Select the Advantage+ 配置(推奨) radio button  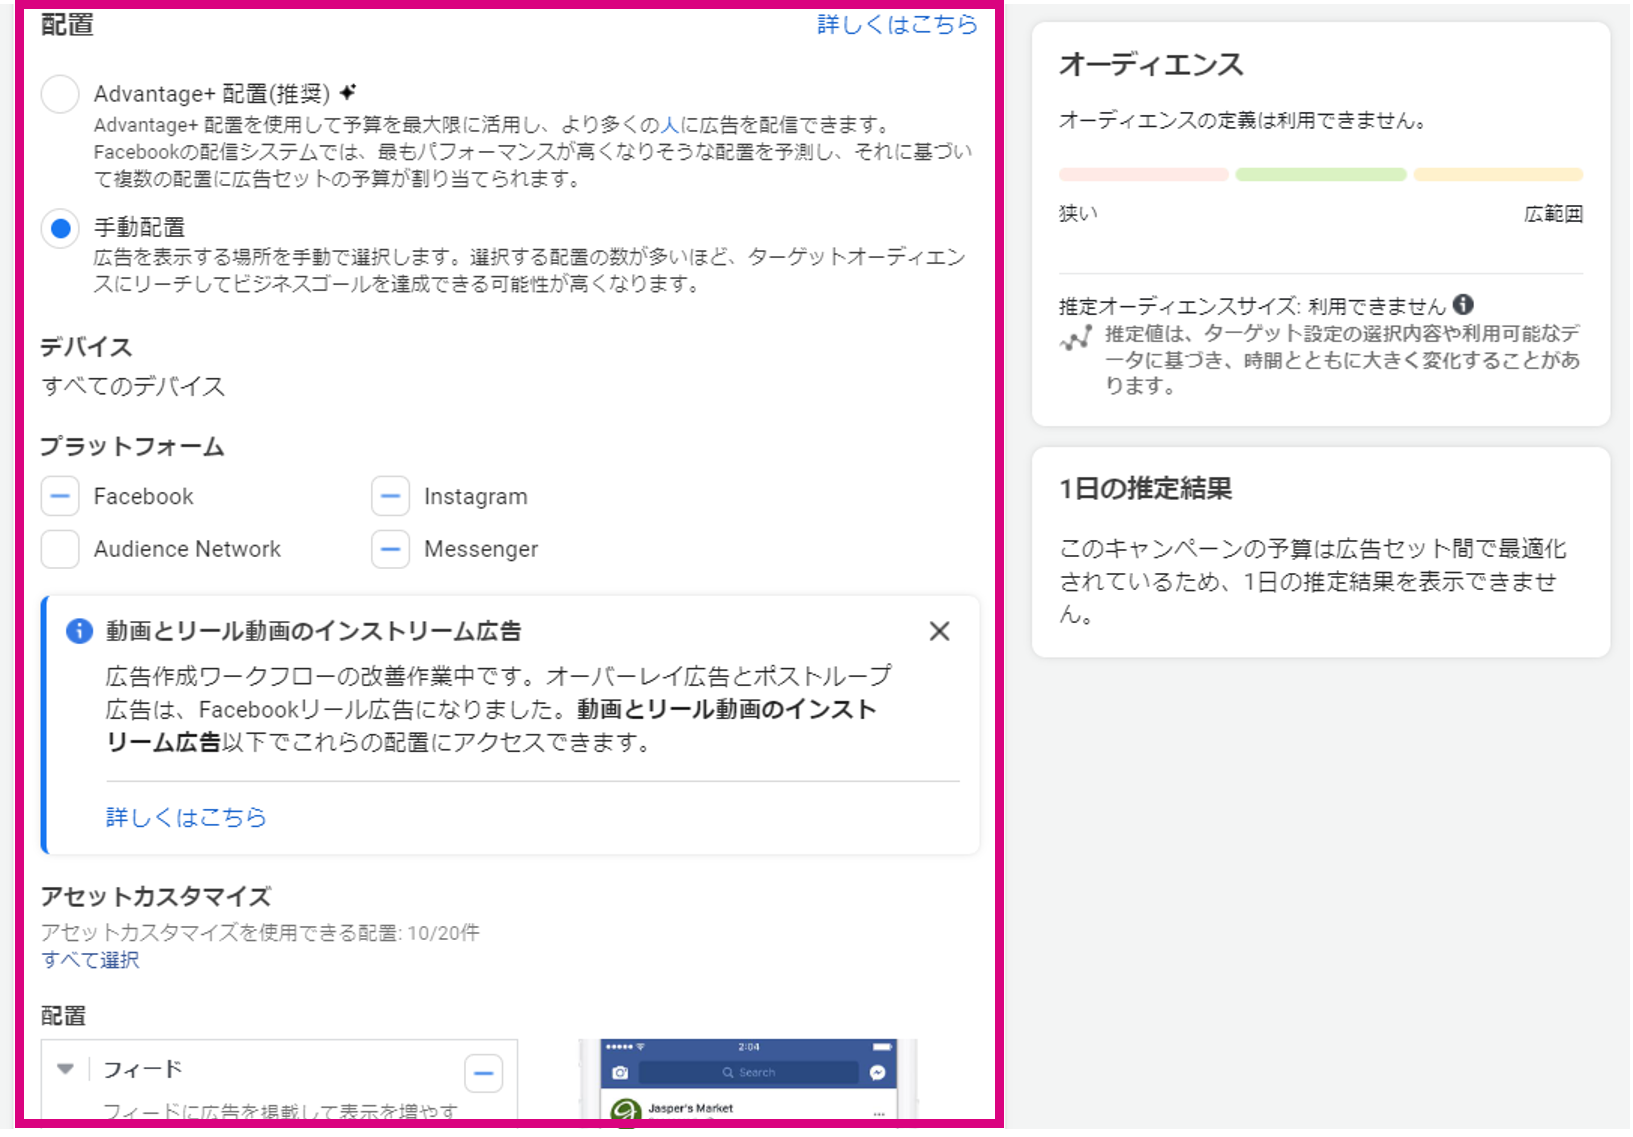[x=60, y=94]
